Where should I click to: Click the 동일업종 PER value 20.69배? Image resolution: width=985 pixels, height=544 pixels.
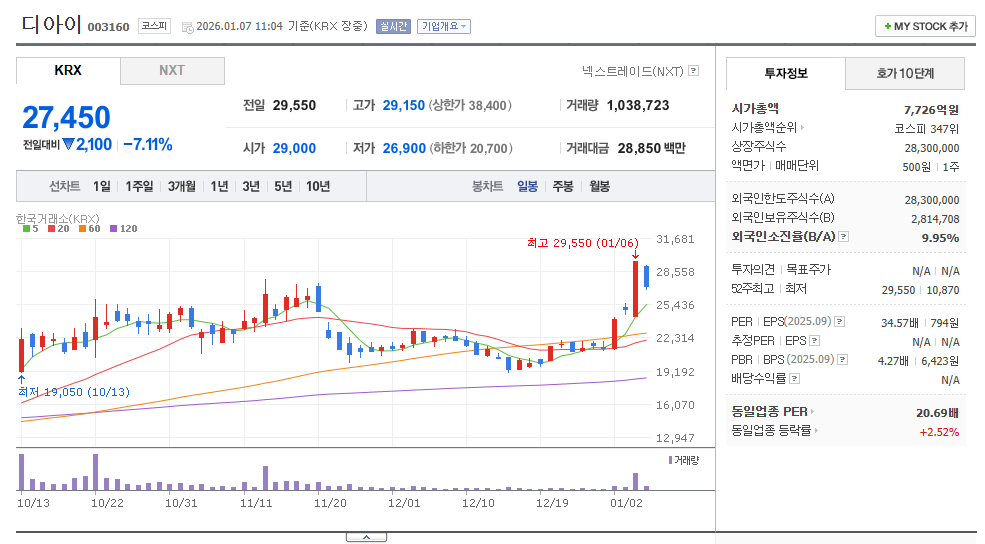(937, 413)
